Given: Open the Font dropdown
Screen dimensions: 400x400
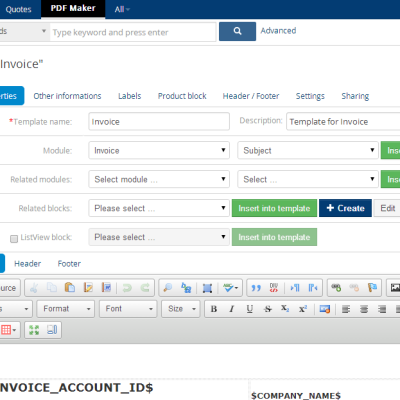Looking at the screenshot, I should pyautogui.click(x=128, y=309).
